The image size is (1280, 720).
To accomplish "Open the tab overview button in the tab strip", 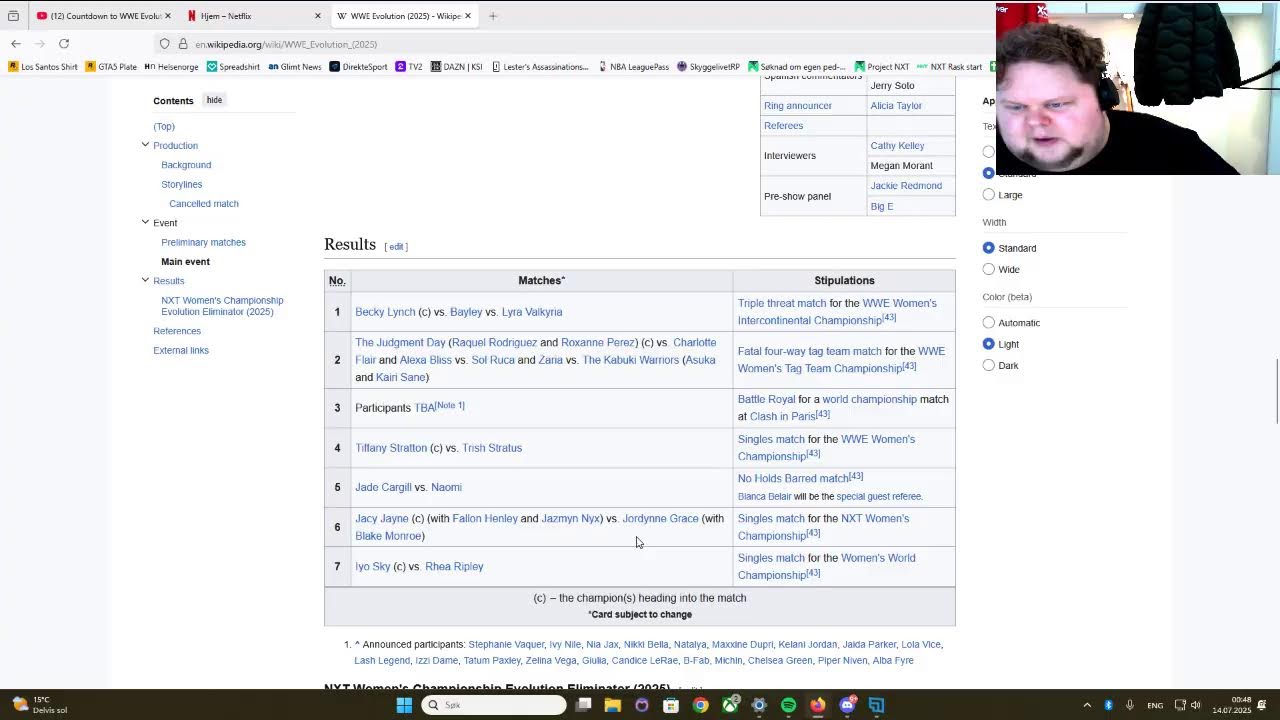I will 13,16.
